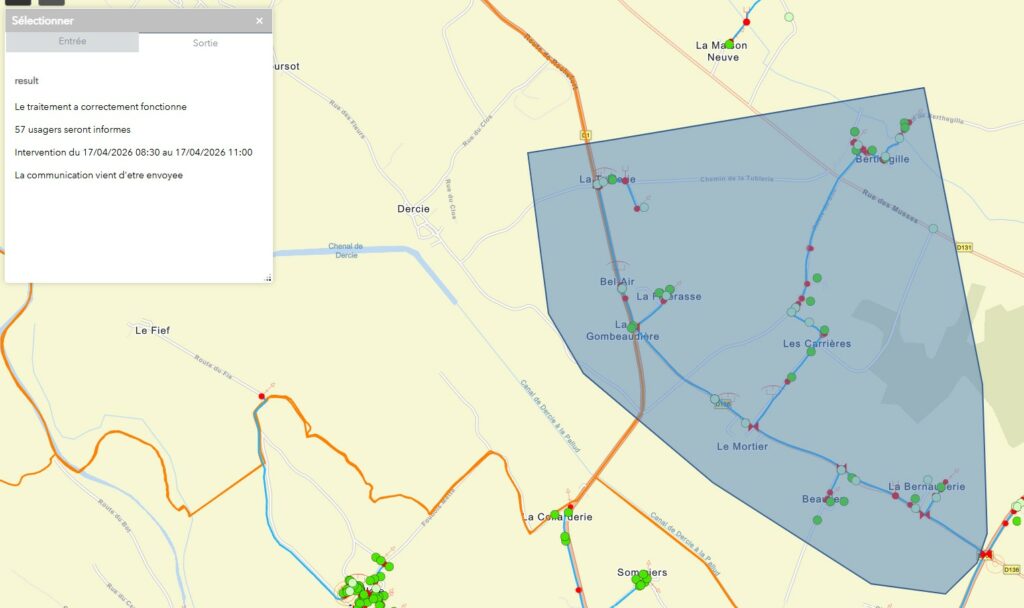Click the Sélectionner panel resize handle
This screenshot has height=608, width=1024.
pyautogui.click(x=267, y=278)
